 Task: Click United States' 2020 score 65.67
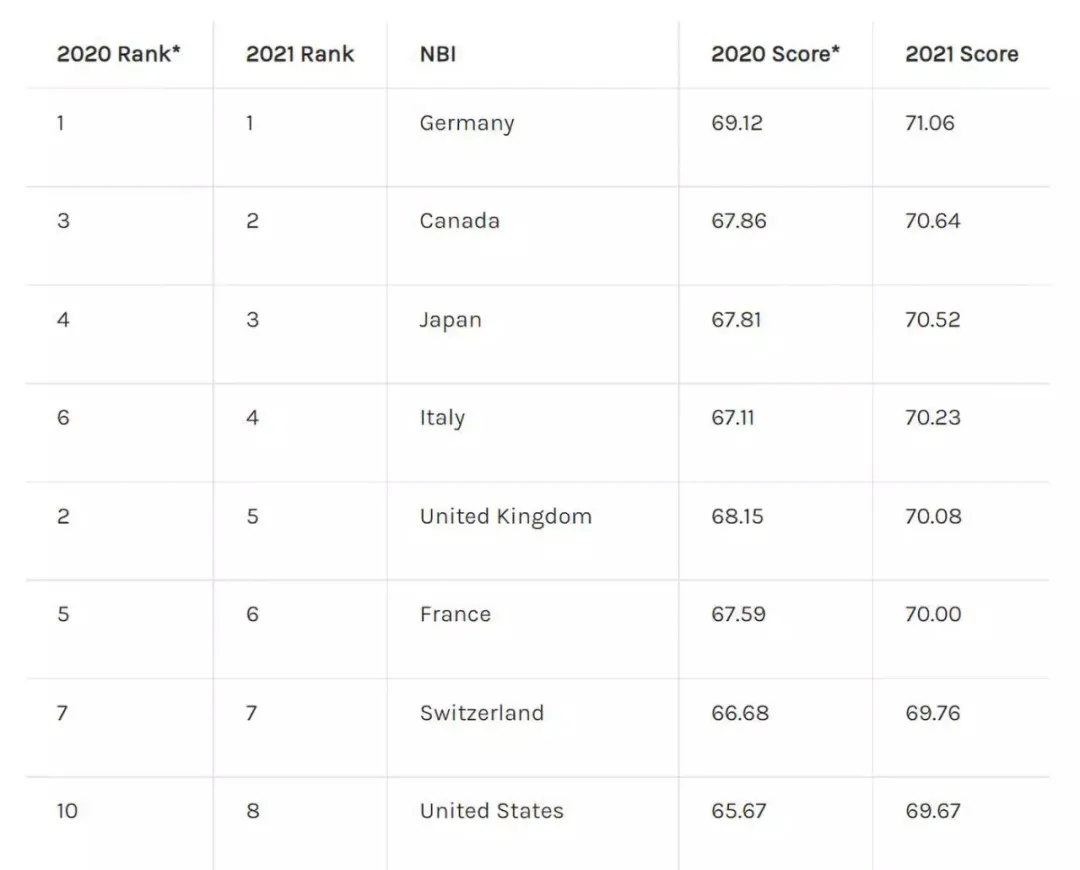(x=738, y=811)
